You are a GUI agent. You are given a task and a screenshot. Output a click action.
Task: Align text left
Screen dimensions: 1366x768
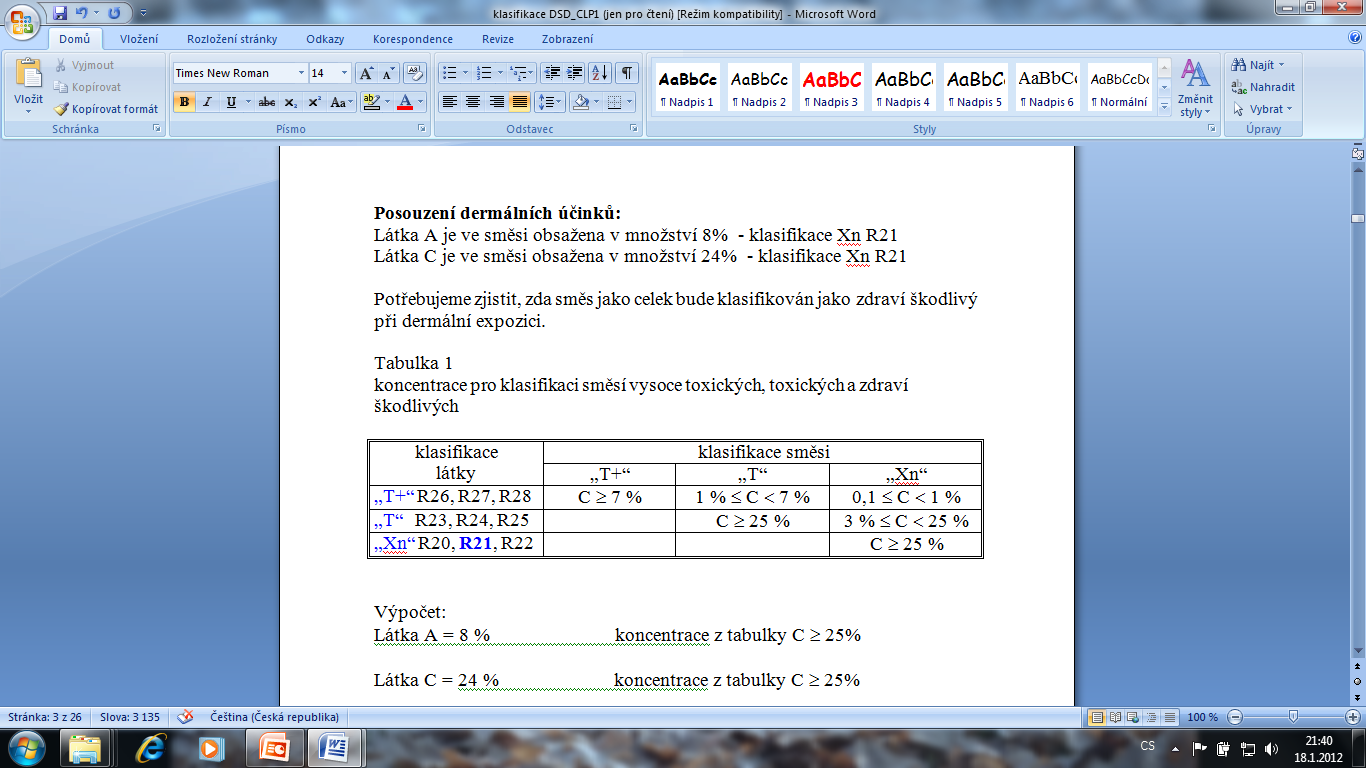pyautogui.click(x=450, y=102)
